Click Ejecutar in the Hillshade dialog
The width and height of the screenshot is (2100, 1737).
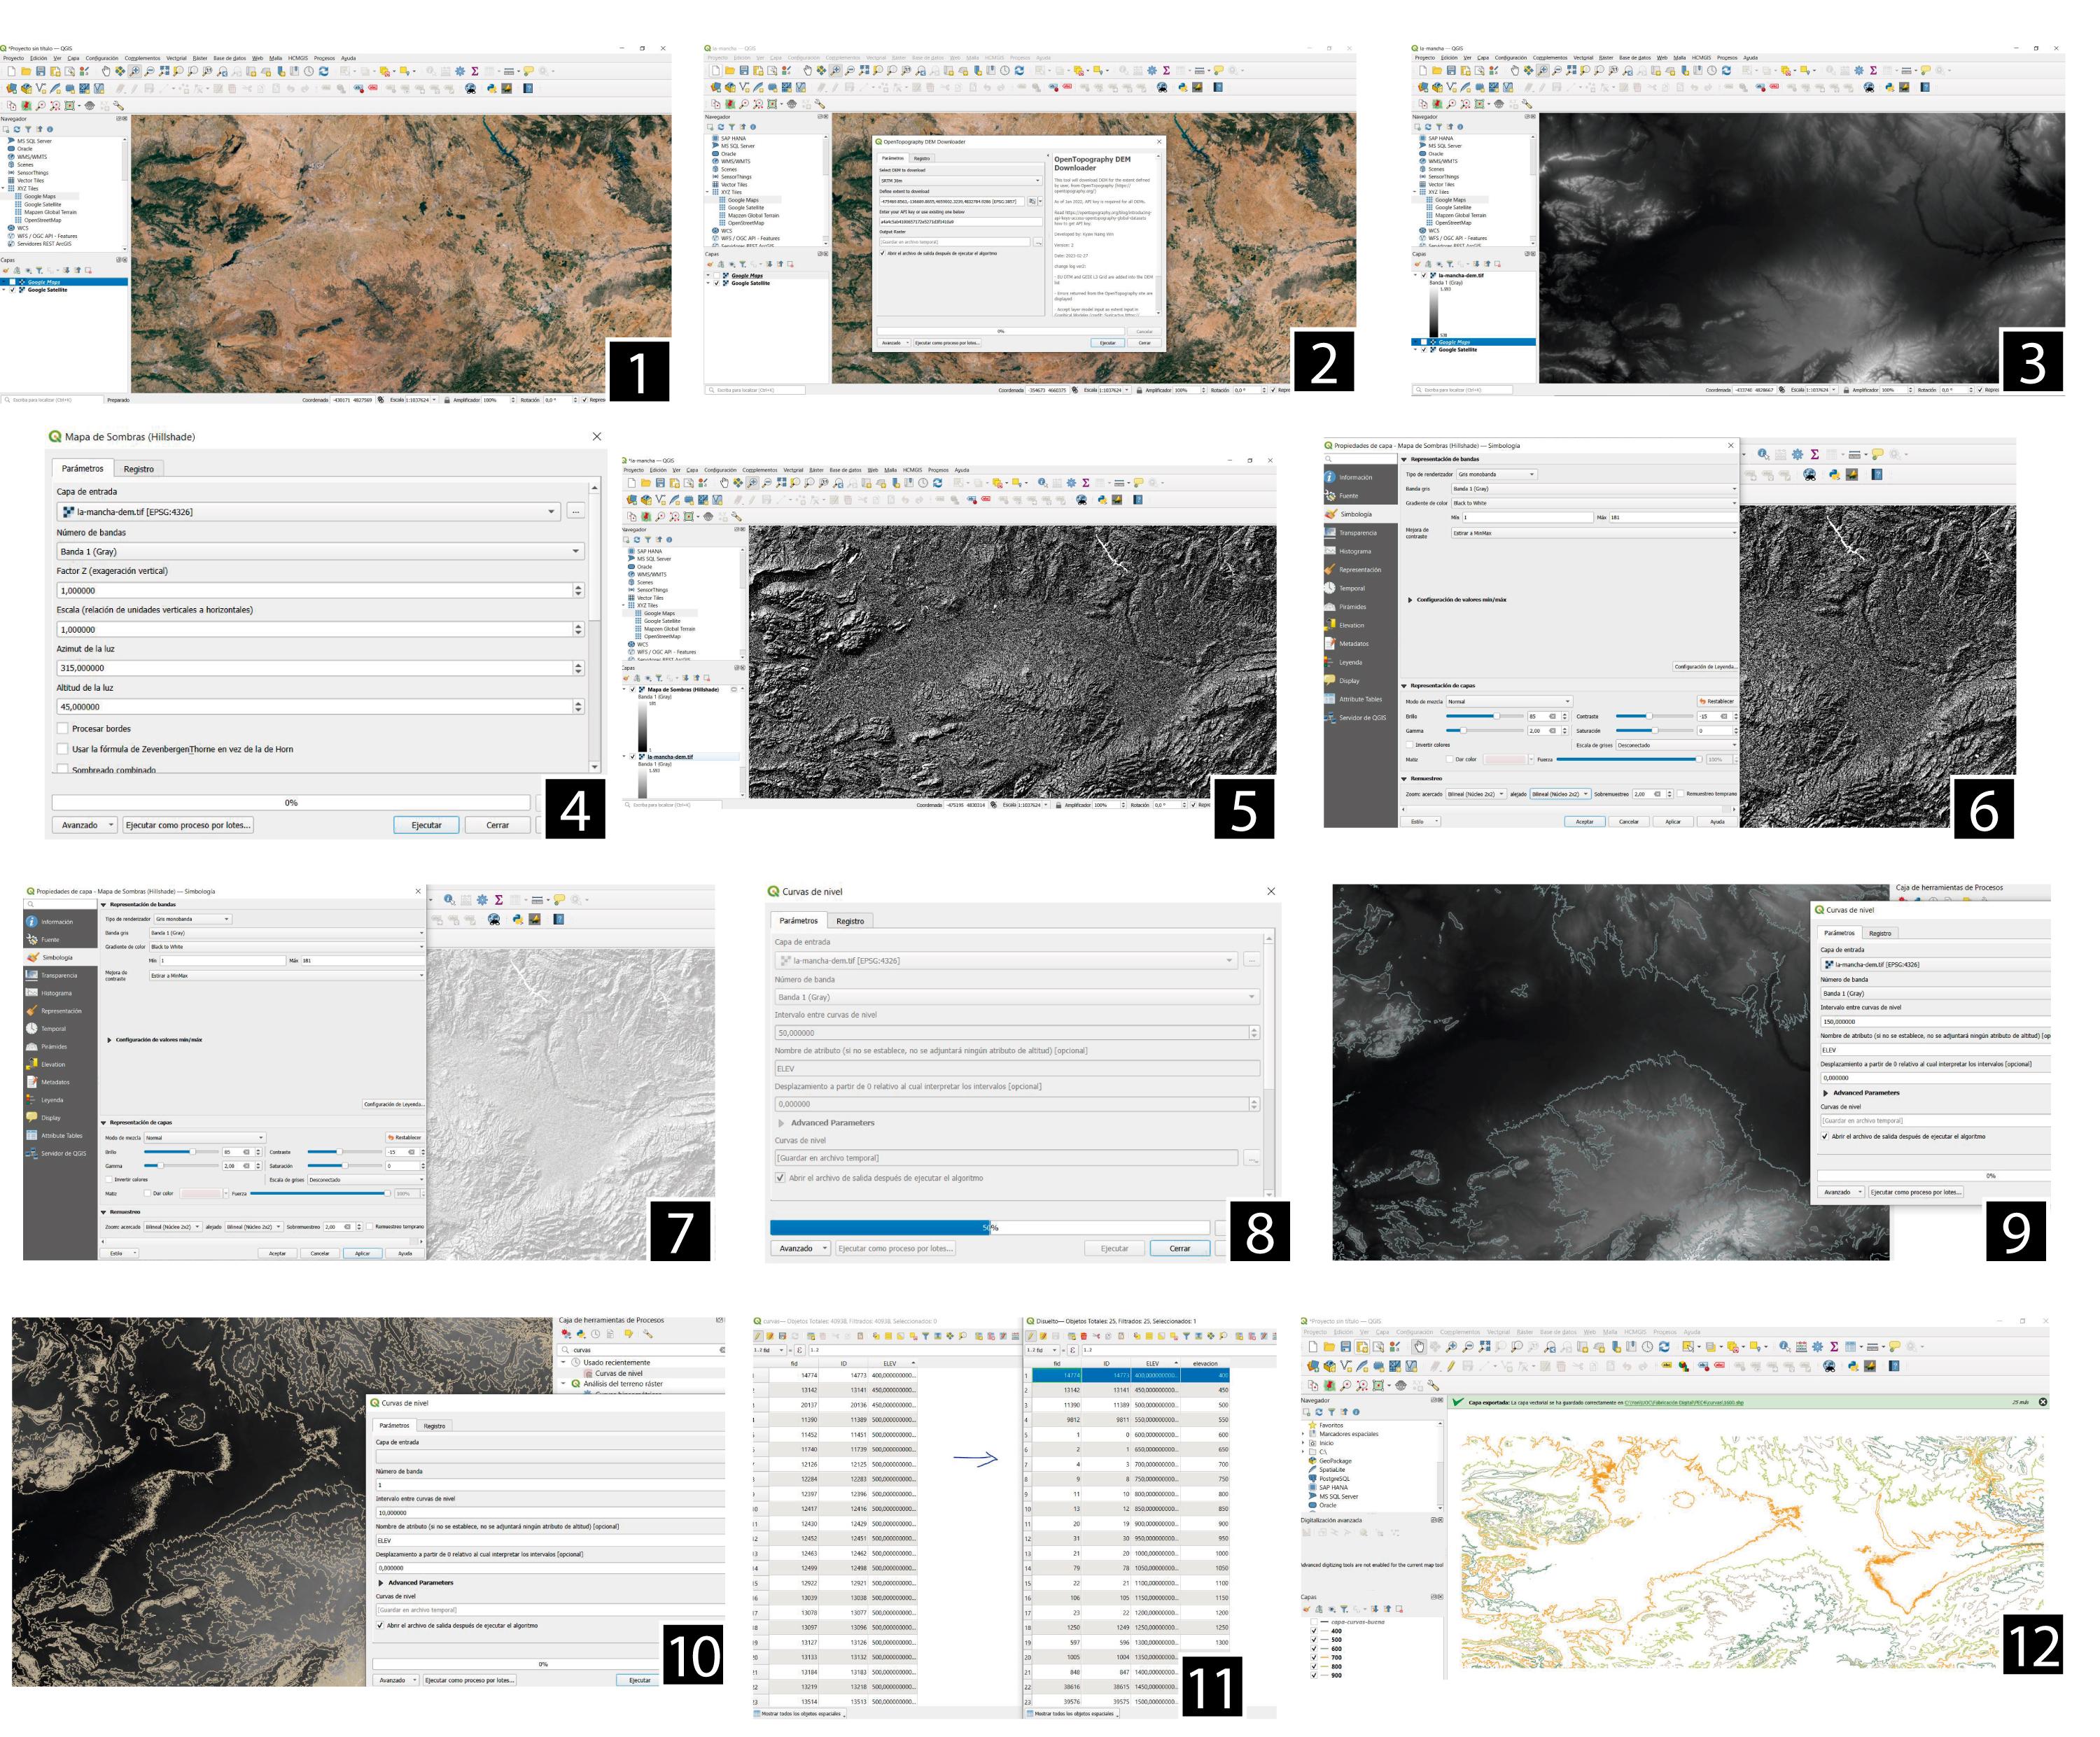point(426,825)
